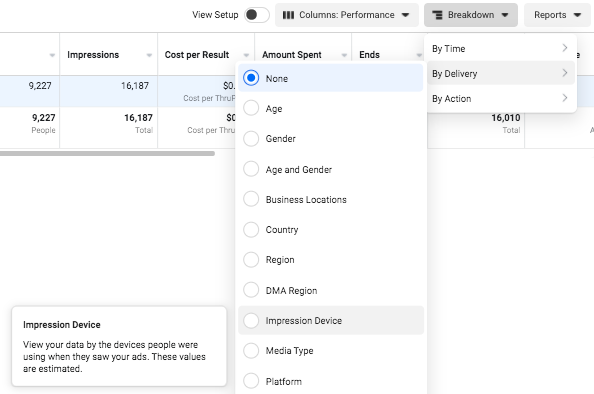Click the 9,227 People total cell
Image resolution: width=594 pixels, height=394 pixels.
(44, 118)
